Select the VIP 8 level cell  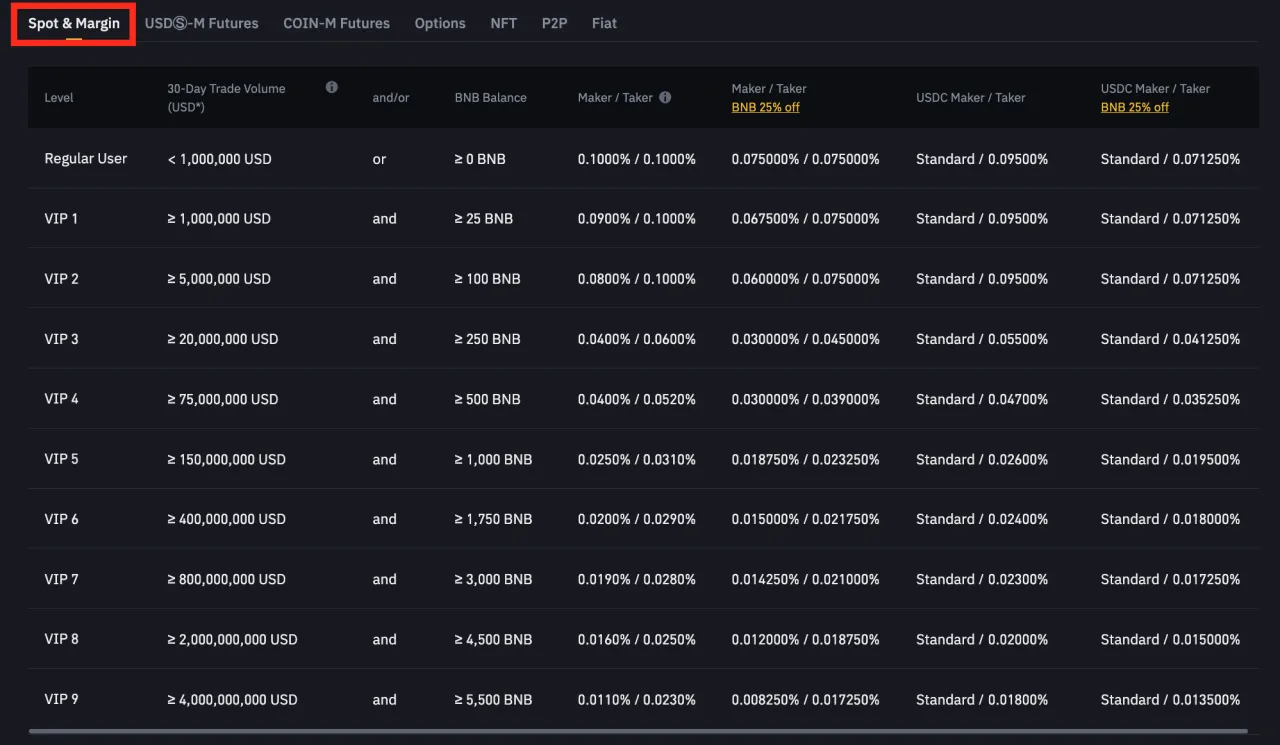pos(62,639)
